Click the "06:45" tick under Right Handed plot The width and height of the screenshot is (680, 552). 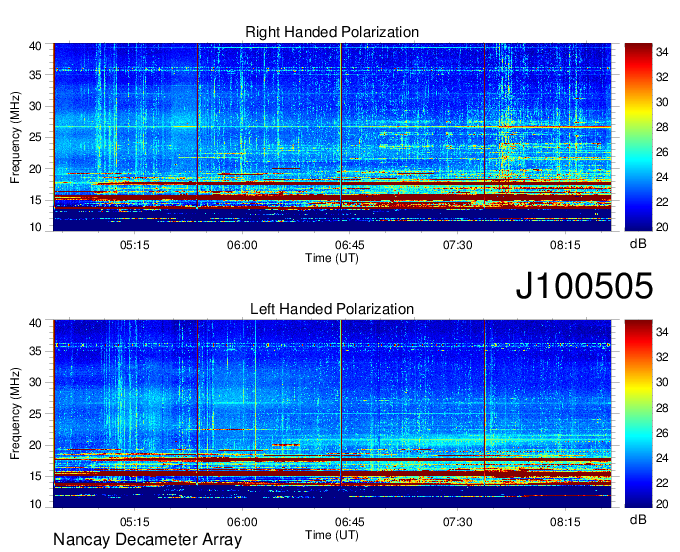click(350, 245)
